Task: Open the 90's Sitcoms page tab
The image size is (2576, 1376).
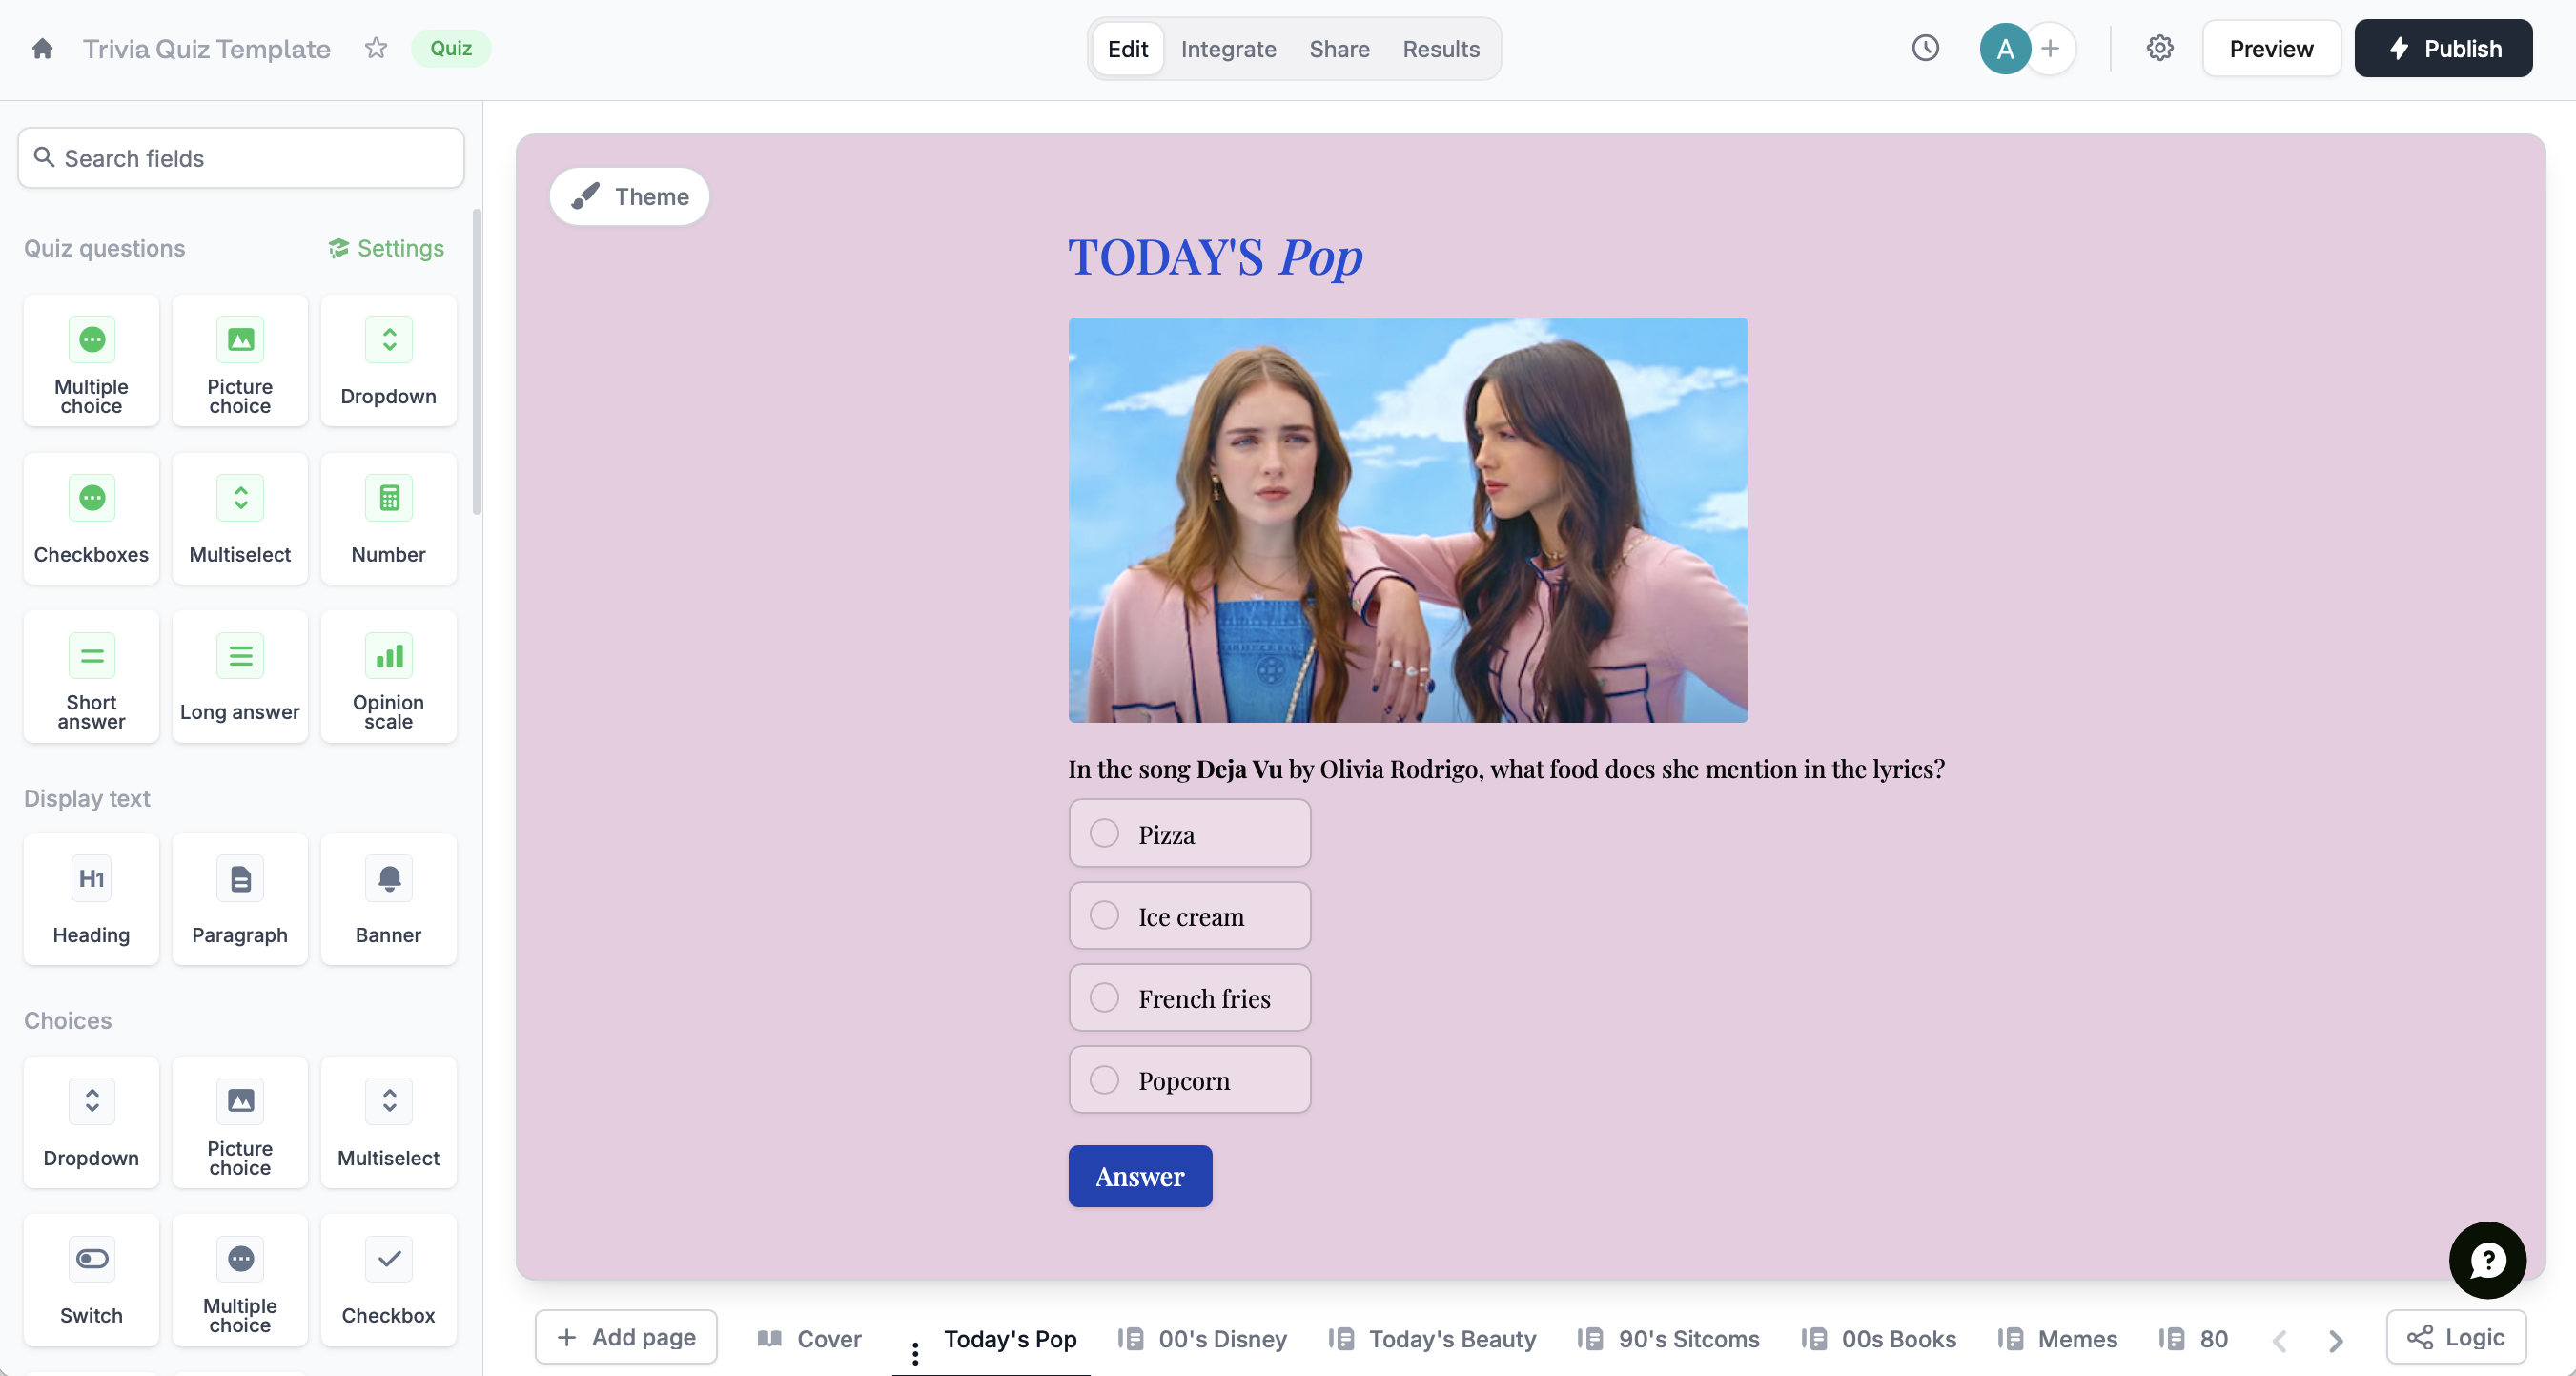Action: coord(1669,1339)
